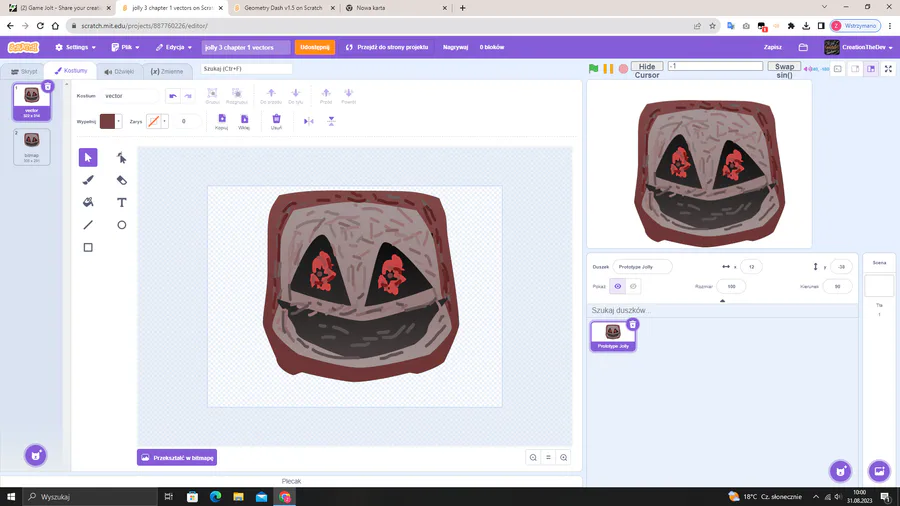The width and height of the screenshot is (900, 506).
Task: Click the Nagrywaj button
Action: coord(455,47)
